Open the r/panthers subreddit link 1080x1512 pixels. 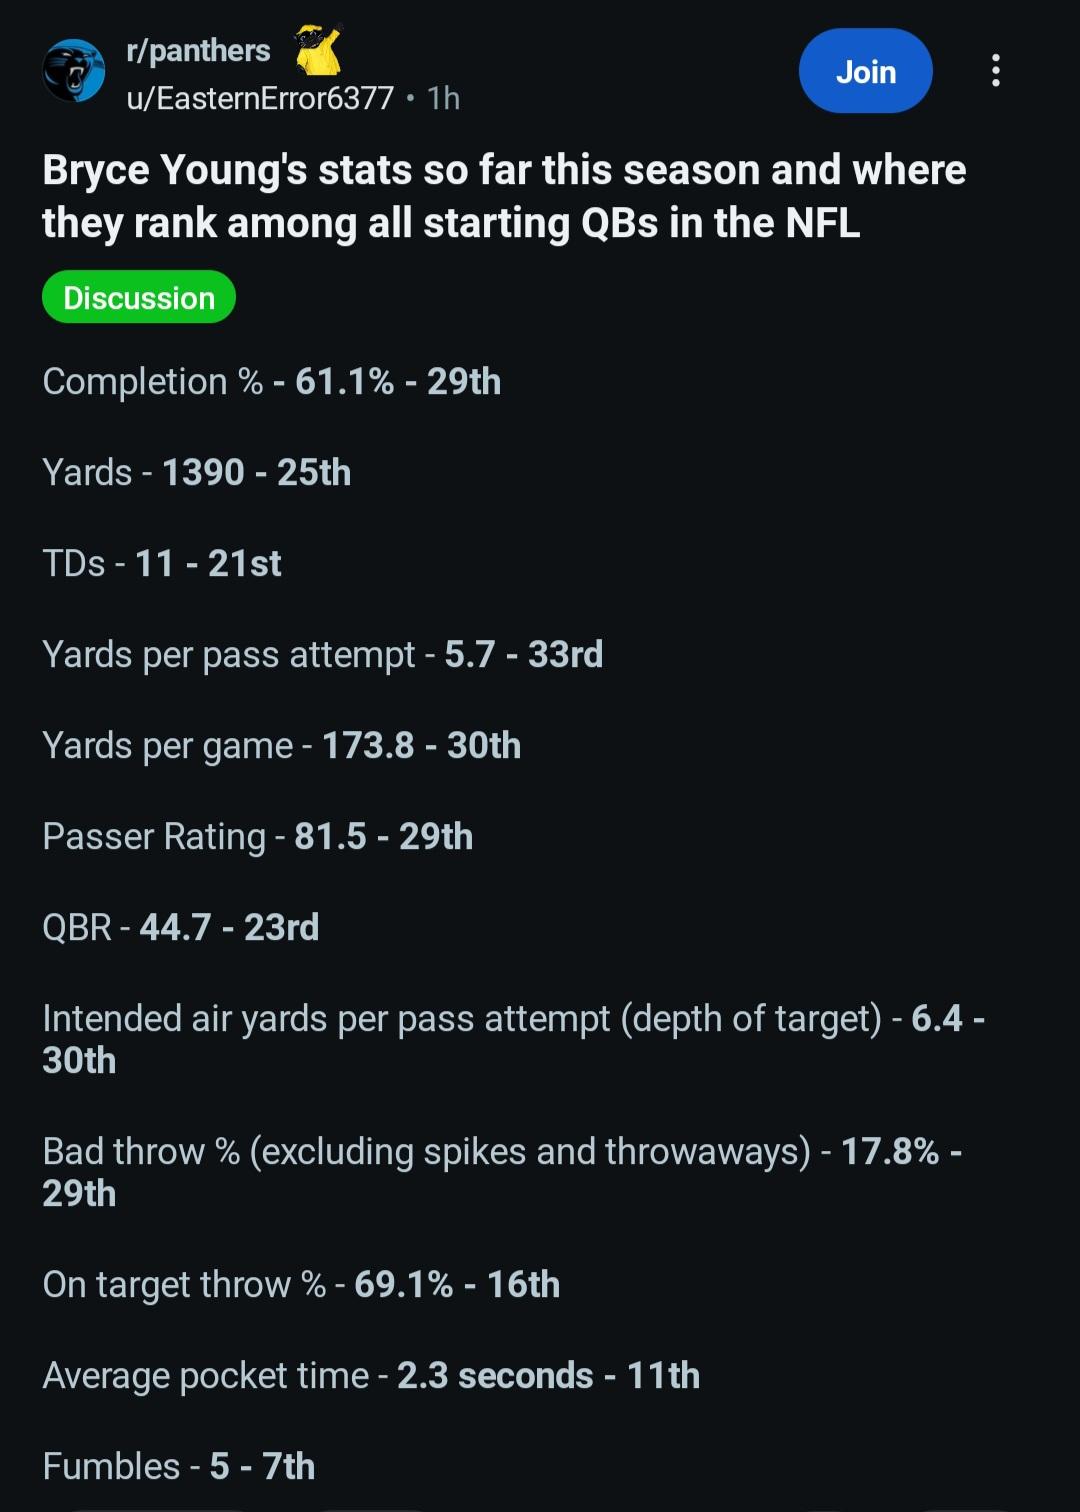(x=198, y=50)
